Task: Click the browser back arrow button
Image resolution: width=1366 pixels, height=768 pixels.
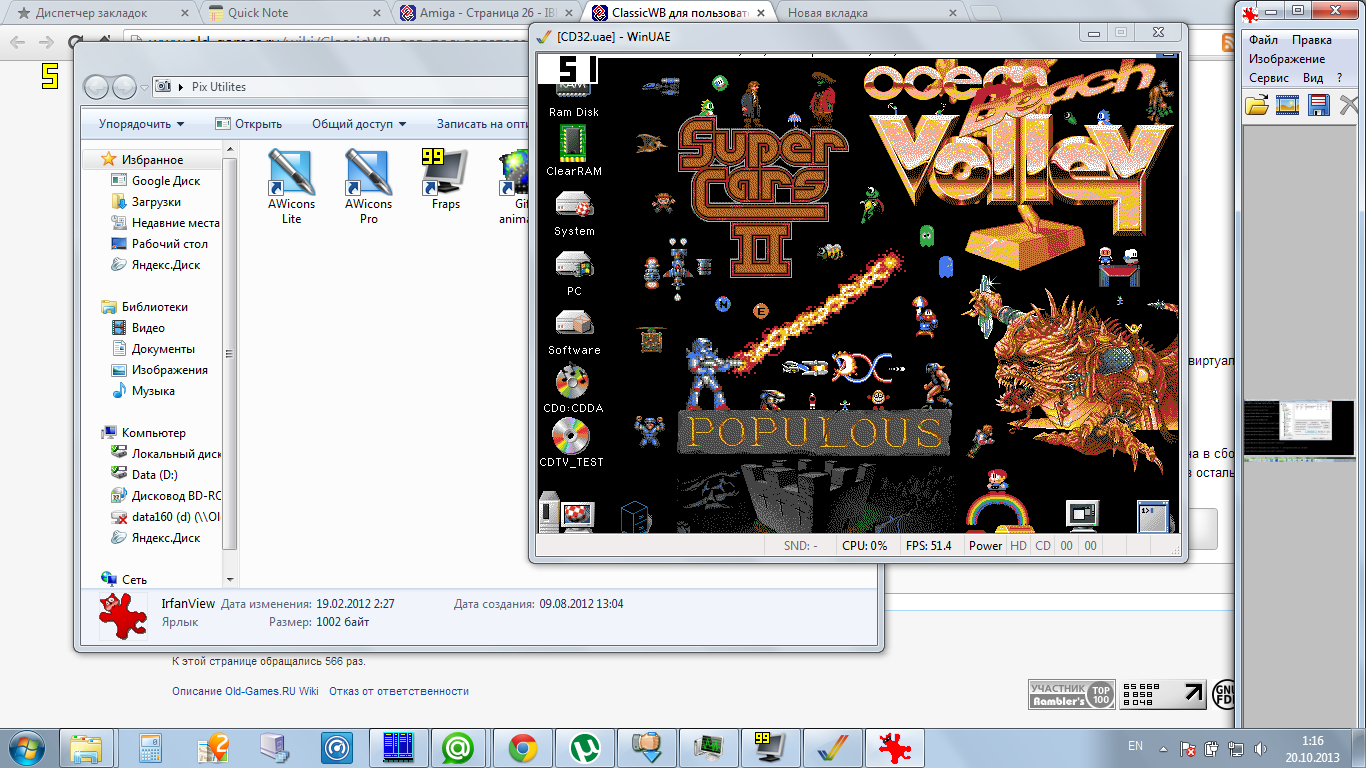Action: (18, 43)
